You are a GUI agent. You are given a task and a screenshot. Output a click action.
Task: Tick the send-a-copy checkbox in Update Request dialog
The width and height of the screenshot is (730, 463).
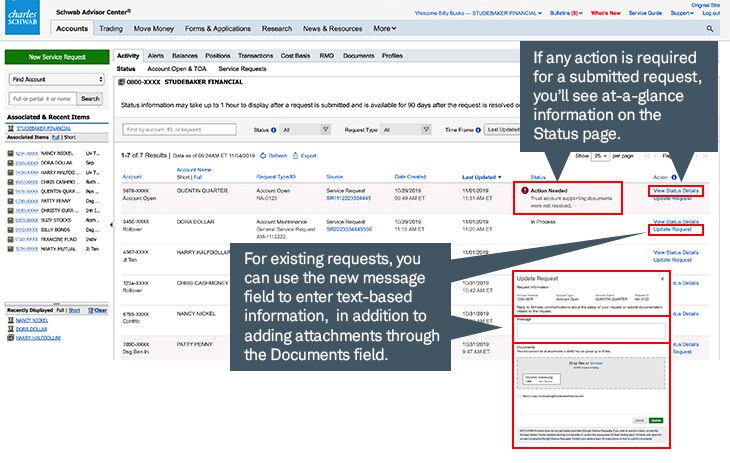pos(520,396)
